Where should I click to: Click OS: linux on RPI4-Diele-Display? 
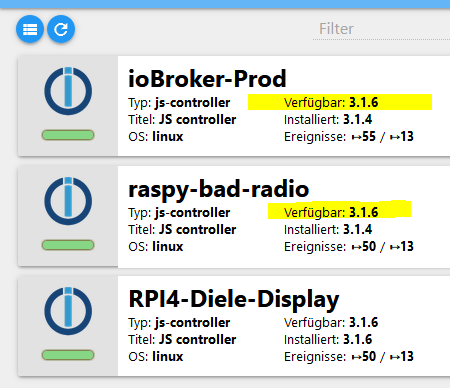click(156, 356)
